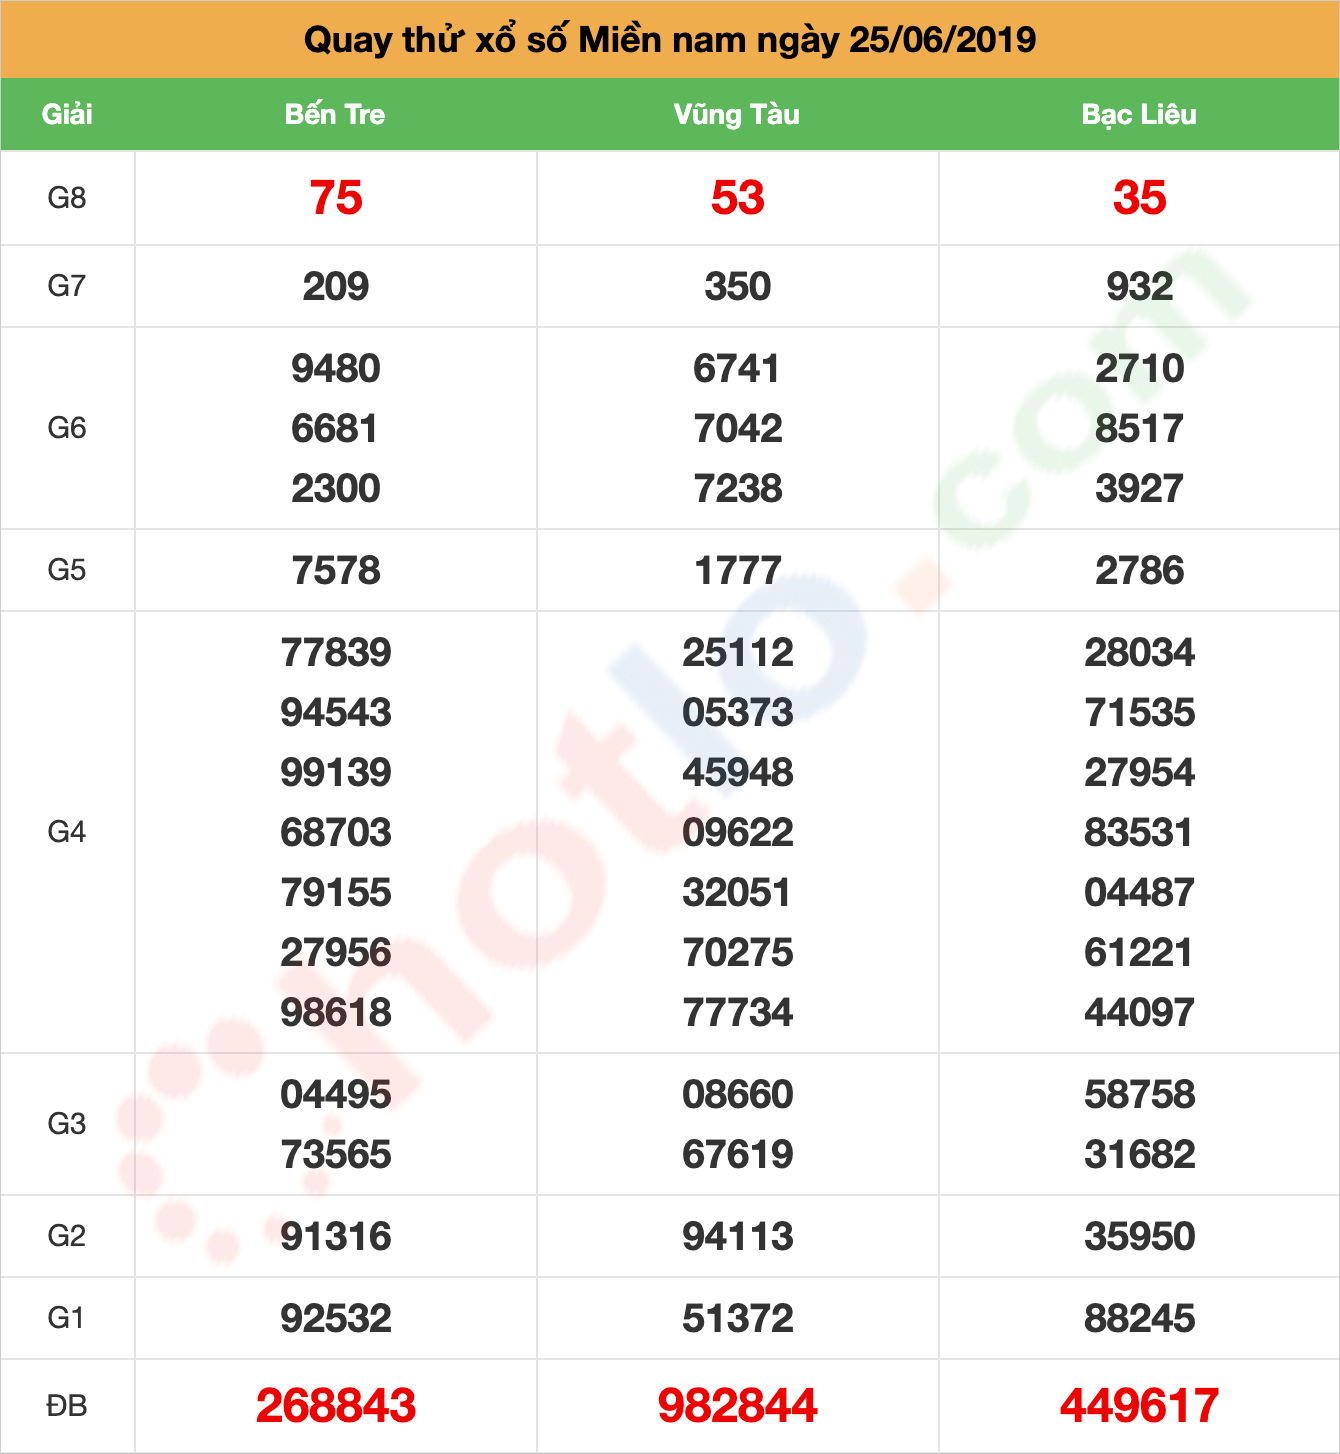Select the 'Giải' column header
Screen dimensions: 1340x1454
point(67,114)
